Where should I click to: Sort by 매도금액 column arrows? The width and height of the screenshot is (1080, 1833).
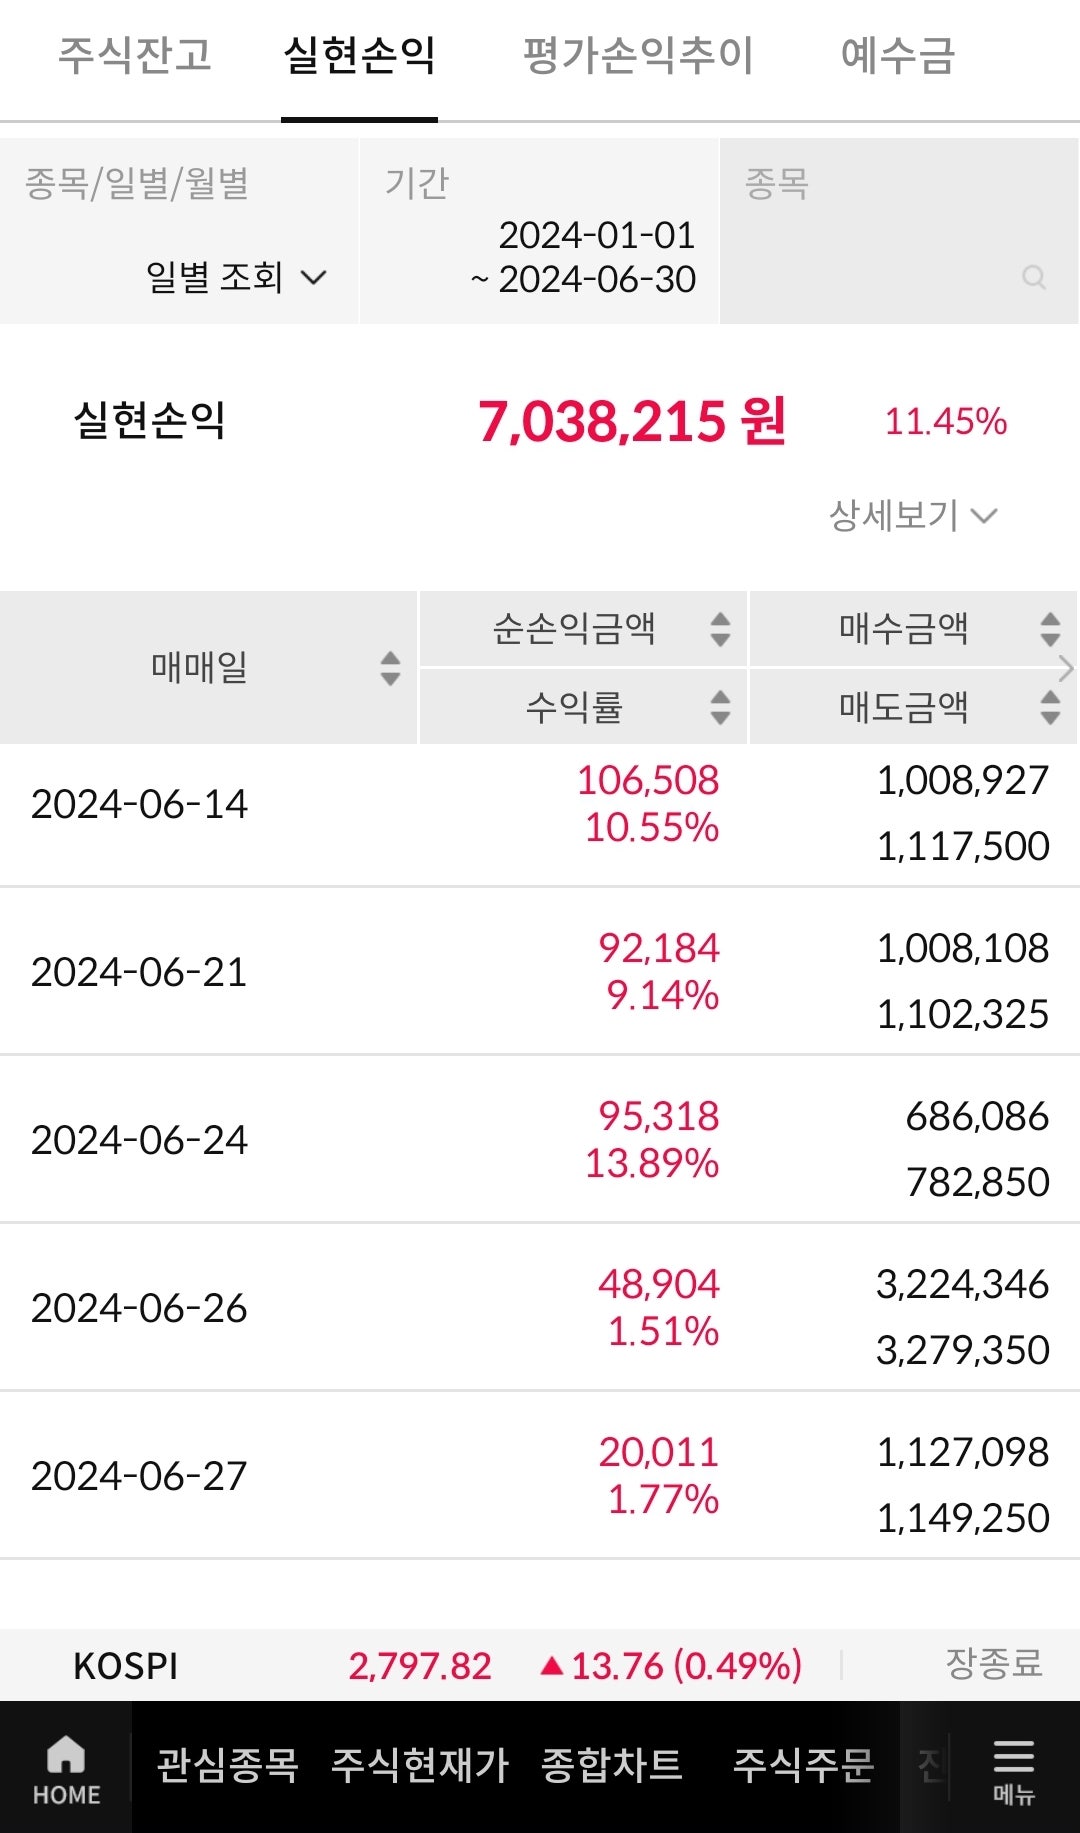click(x=1050, y=707)
